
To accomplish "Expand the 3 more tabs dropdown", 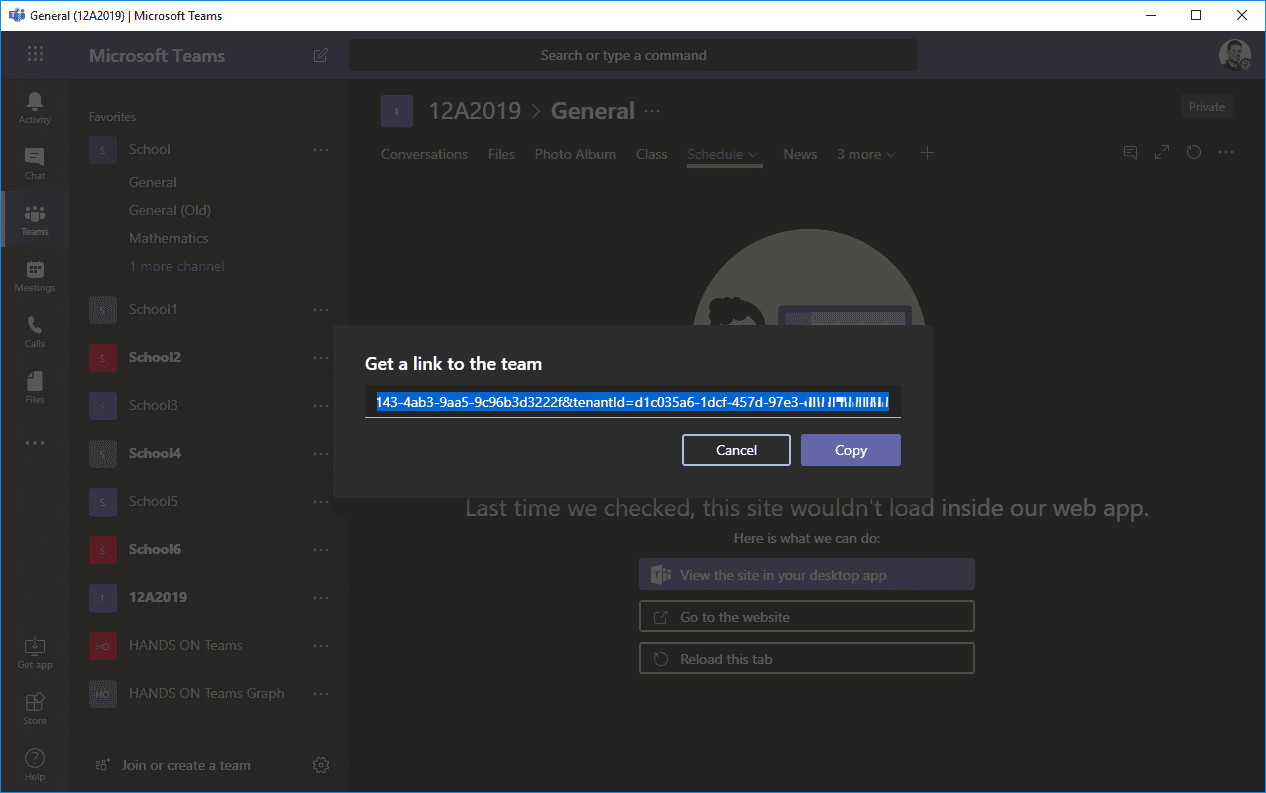I will tap(866, 155).
